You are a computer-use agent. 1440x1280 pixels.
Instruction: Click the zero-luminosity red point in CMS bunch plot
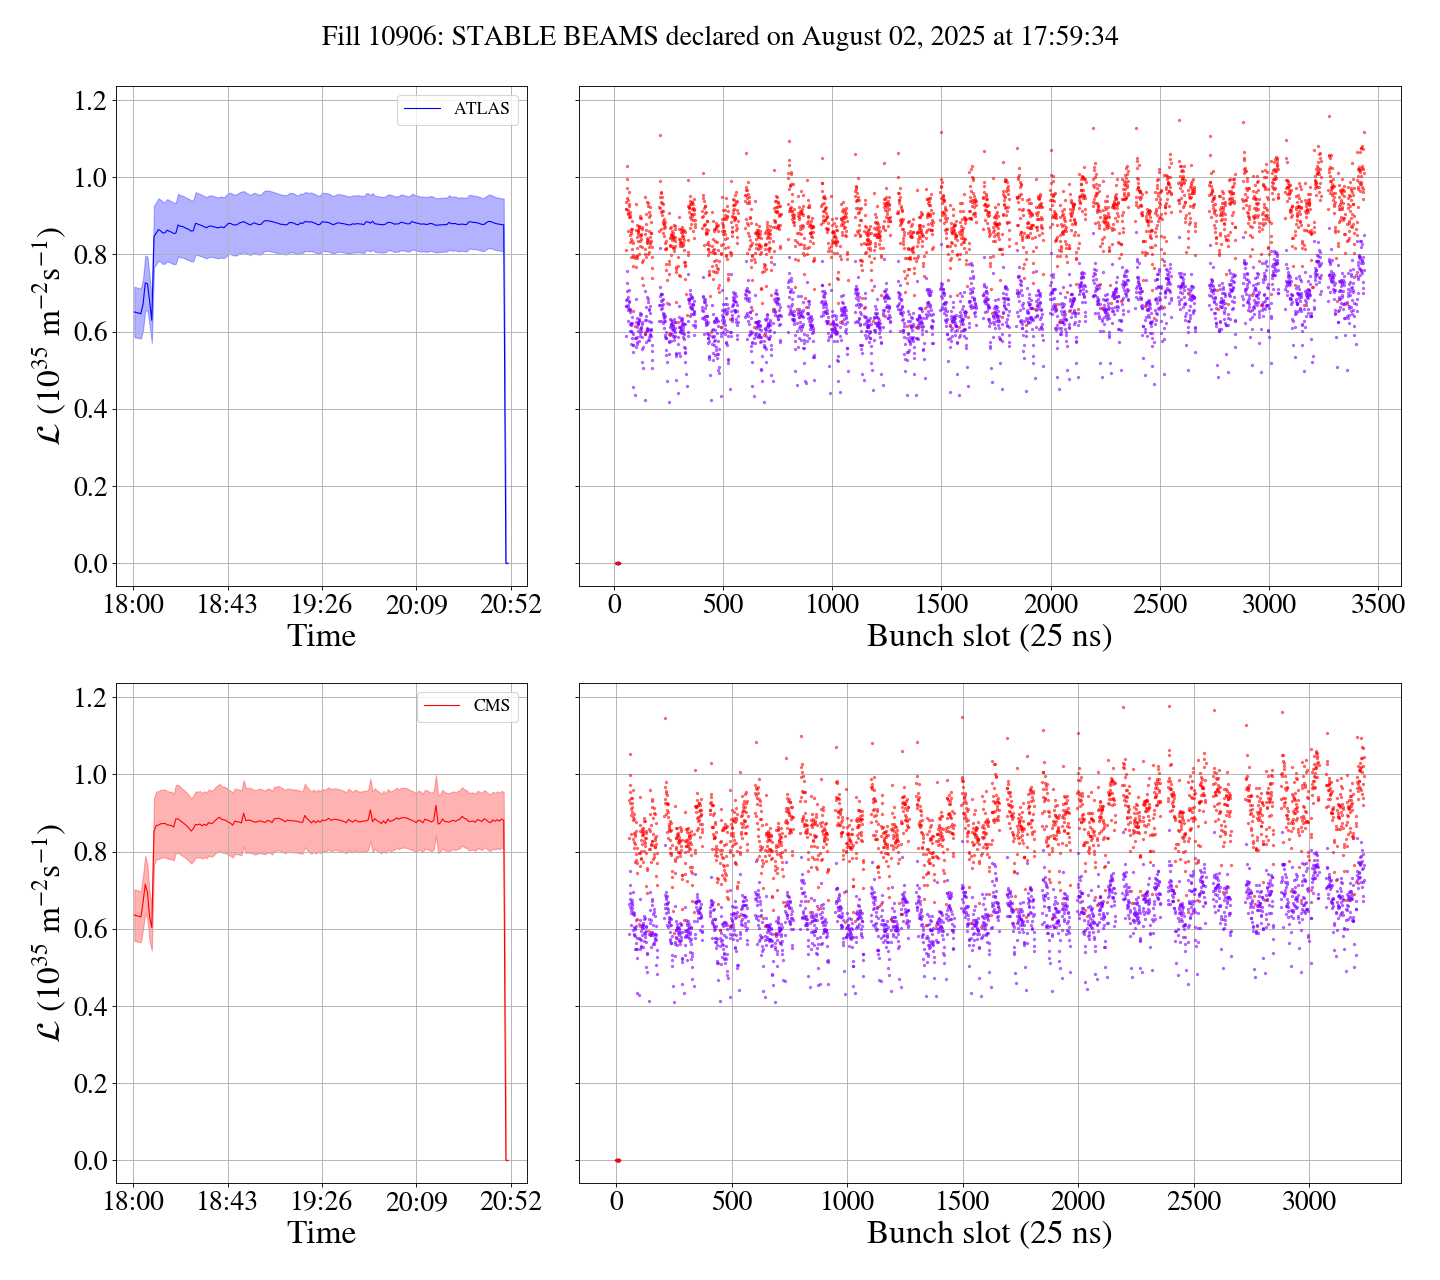click(617, 1161)
